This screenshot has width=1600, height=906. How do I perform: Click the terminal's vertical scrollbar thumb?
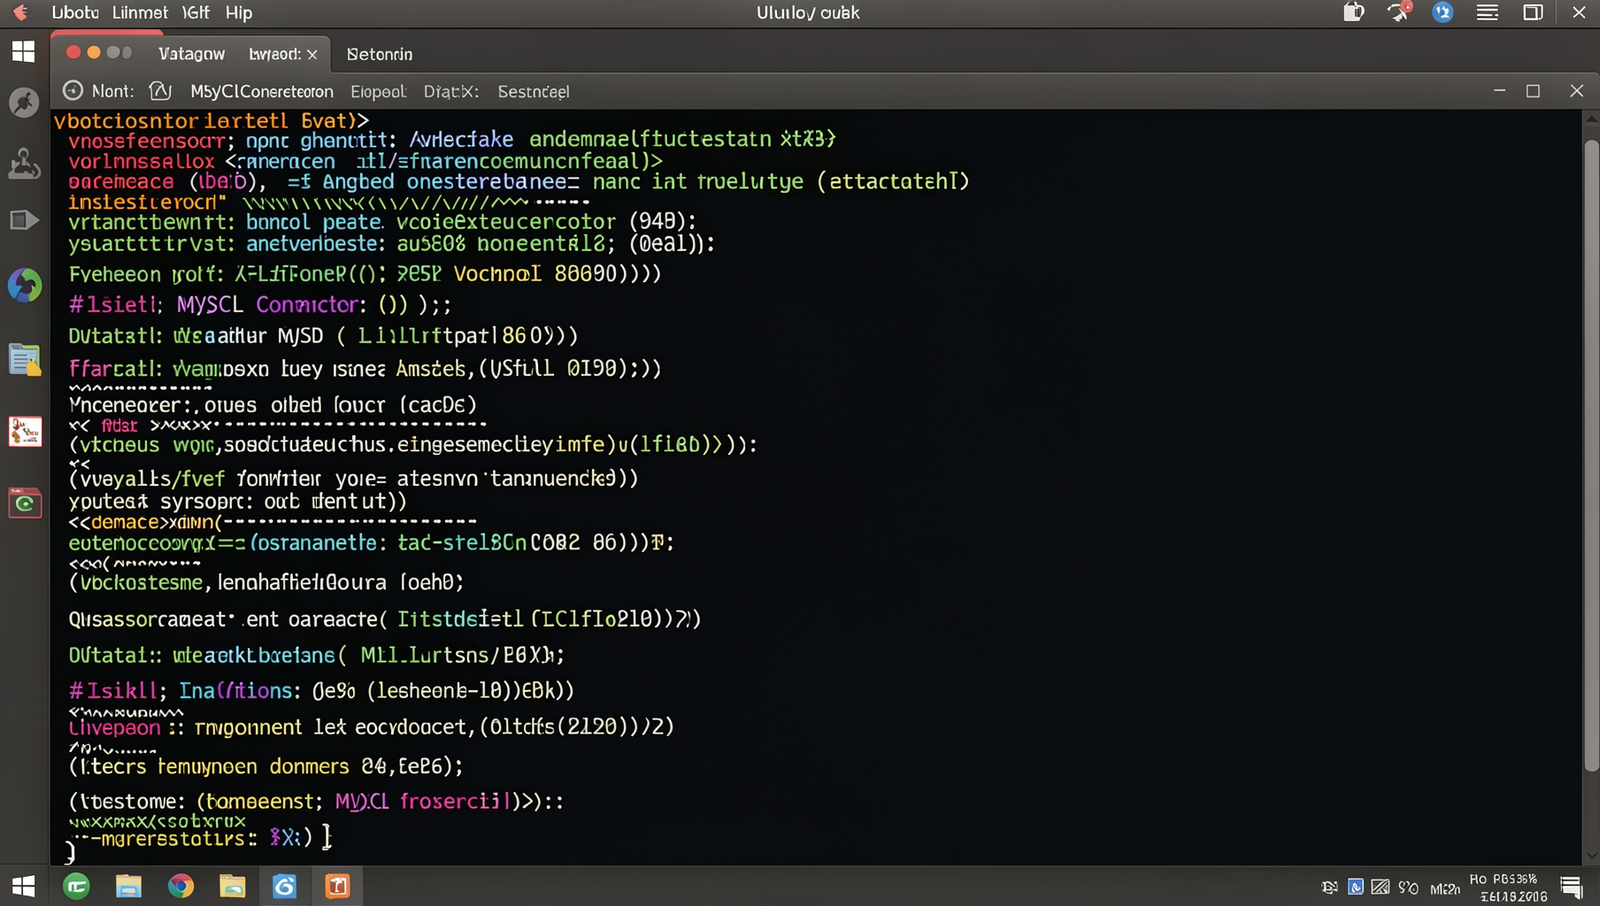click(x=1591, y=455)
